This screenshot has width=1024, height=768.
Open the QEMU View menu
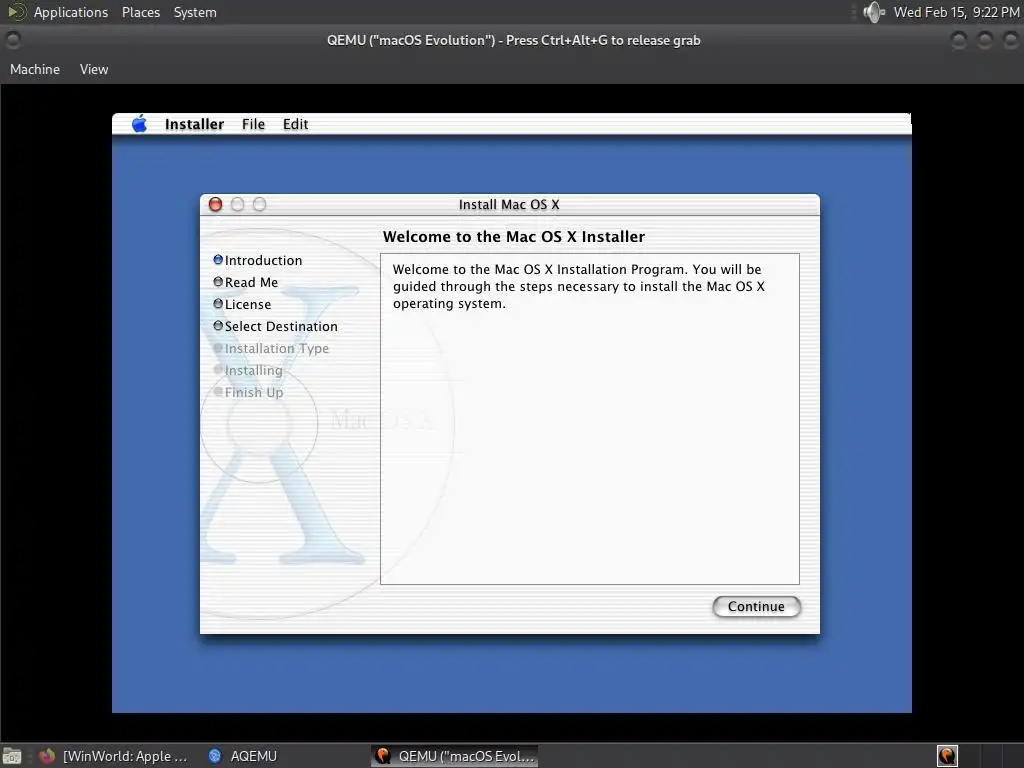pos(94,69)
